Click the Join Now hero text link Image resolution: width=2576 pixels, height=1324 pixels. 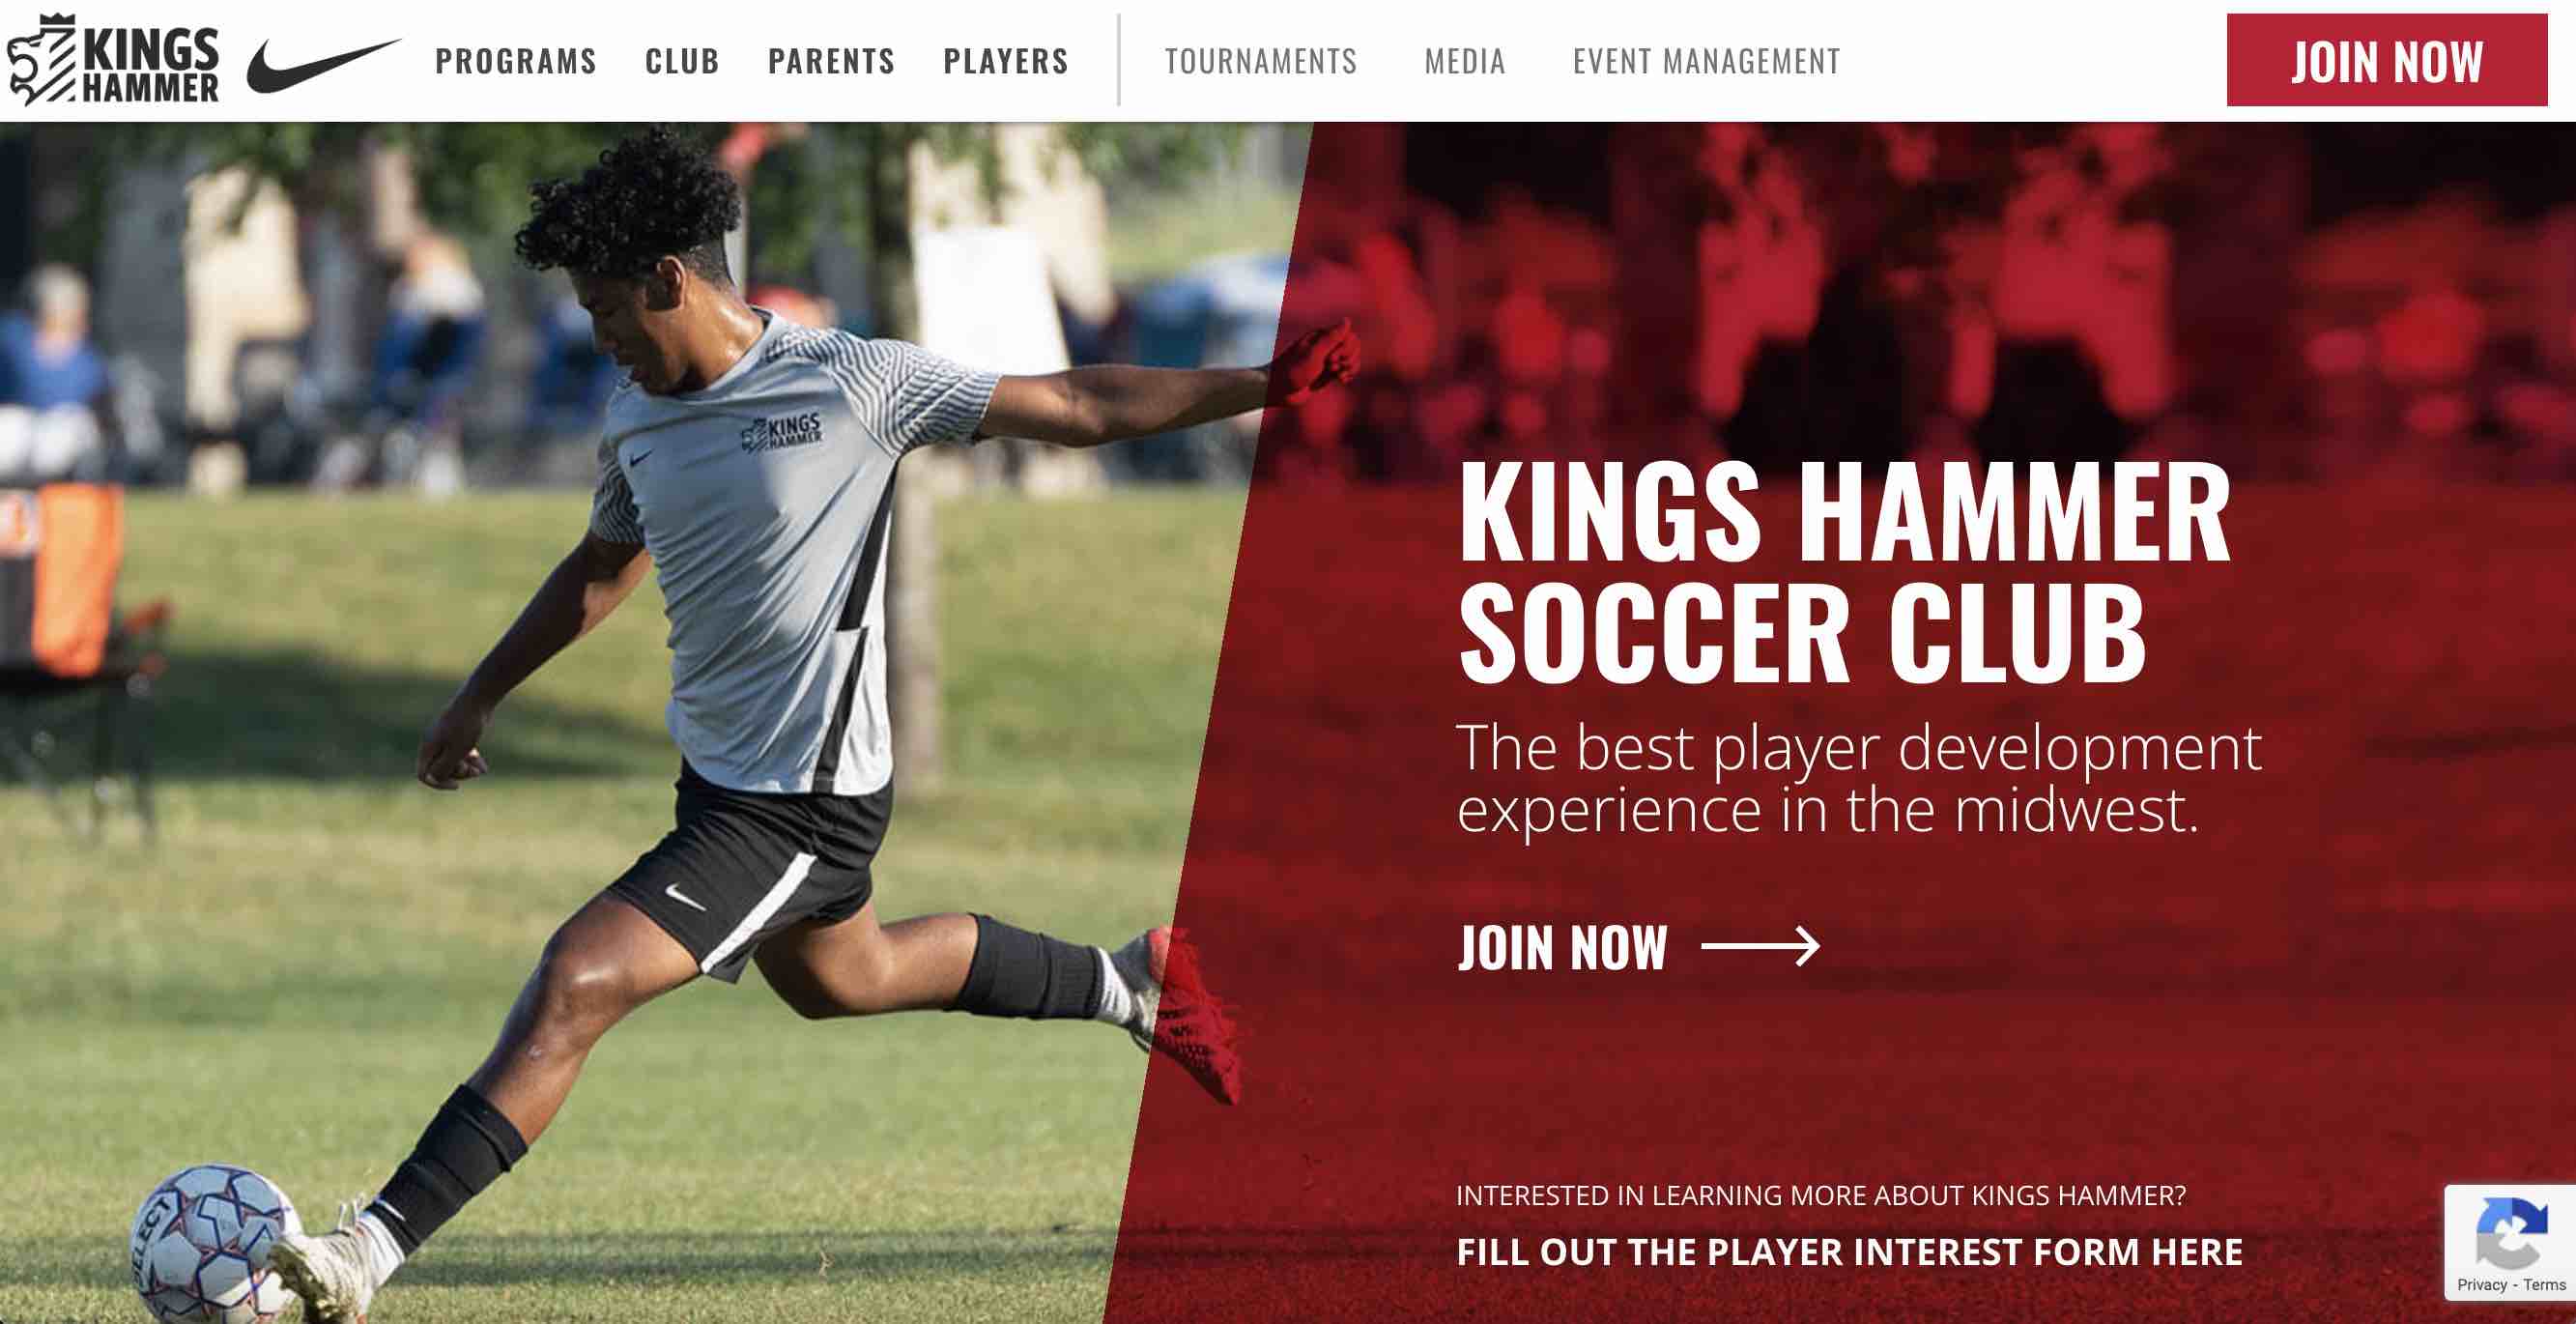click(1563, 947)
